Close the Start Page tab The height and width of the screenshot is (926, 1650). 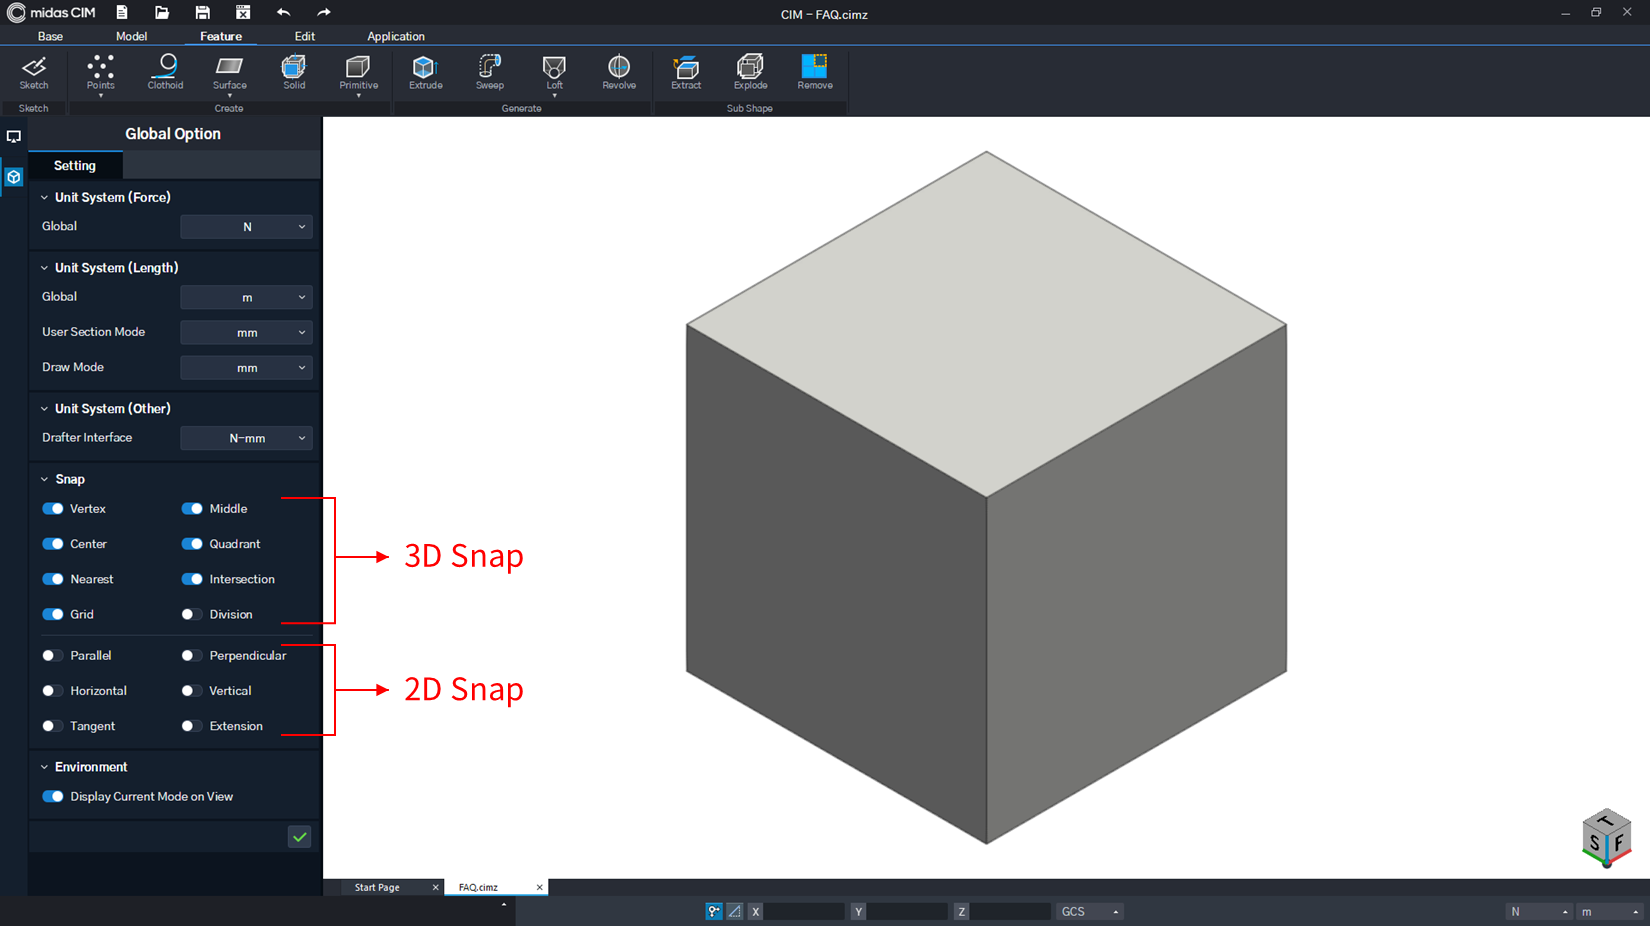pyautogui.click(x=435, y=887)
